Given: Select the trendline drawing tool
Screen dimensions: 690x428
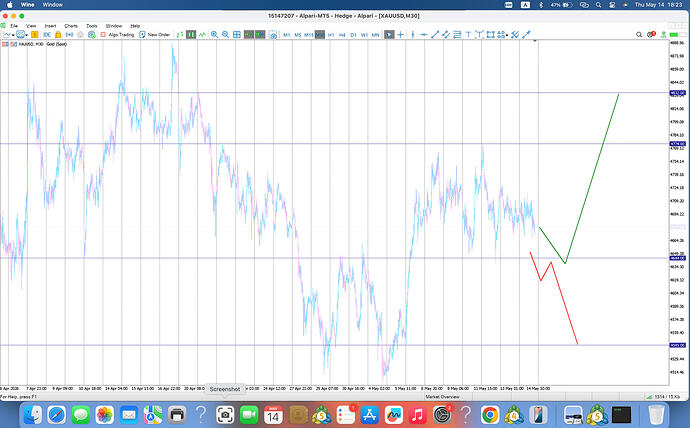Looking at the screenshot, I should tap(435, 34).
